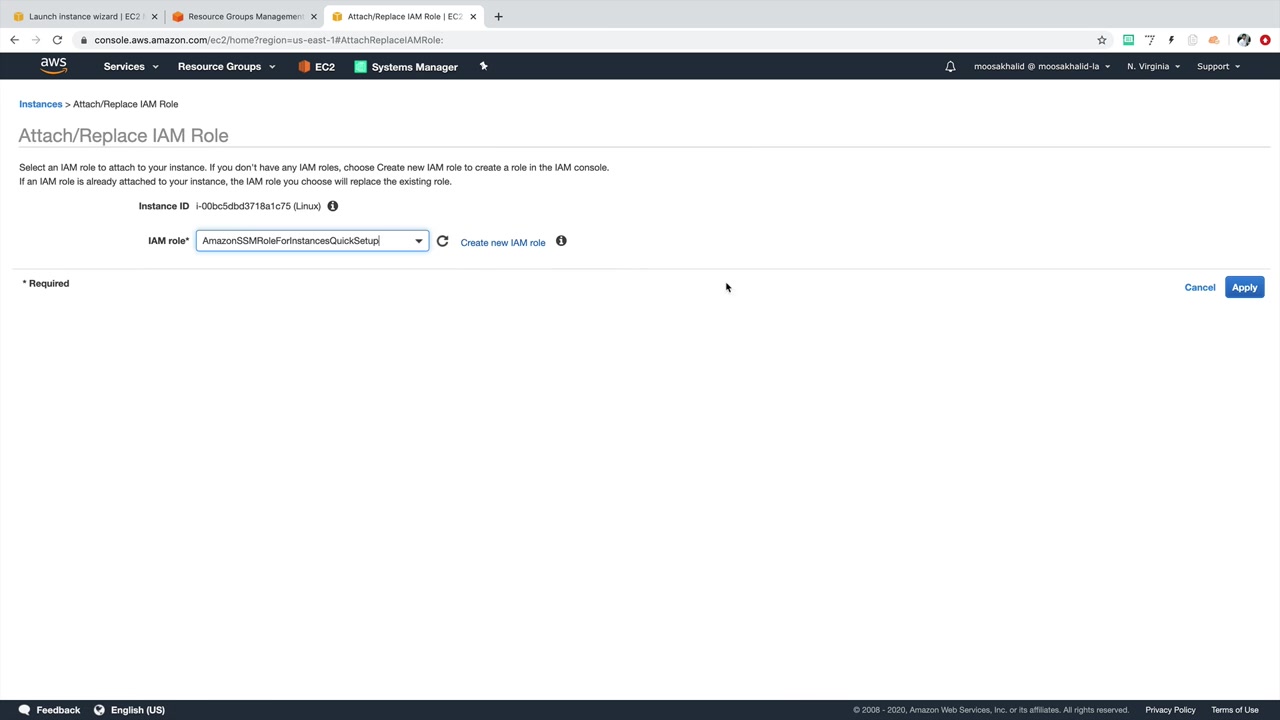
Task: Switch to the Launch instance wizard tab
Action: click(x=84, y=16)
